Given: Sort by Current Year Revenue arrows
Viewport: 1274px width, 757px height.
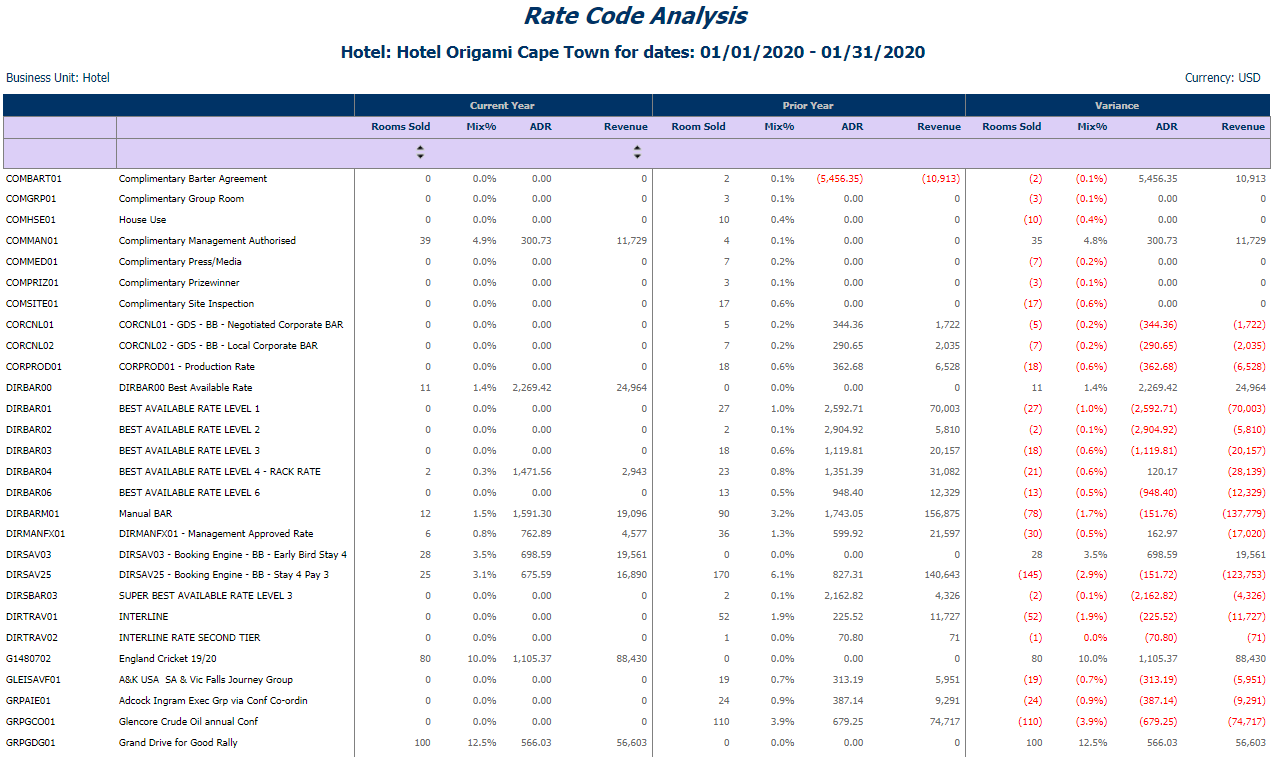Looking at the screenshot, I should tap(637, 153).
